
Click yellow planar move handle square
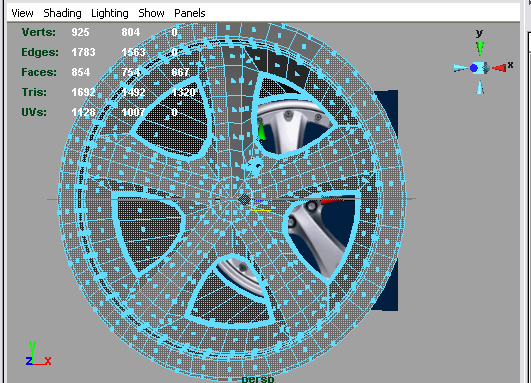(261, 200)
